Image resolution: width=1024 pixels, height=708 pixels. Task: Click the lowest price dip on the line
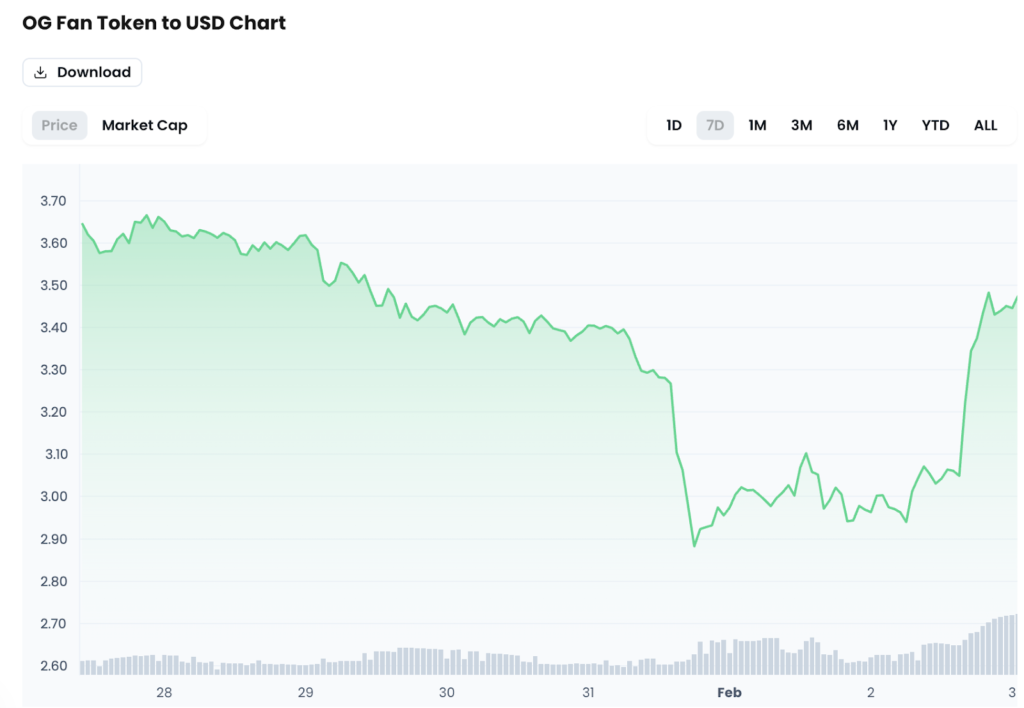(x=694, y=546)
